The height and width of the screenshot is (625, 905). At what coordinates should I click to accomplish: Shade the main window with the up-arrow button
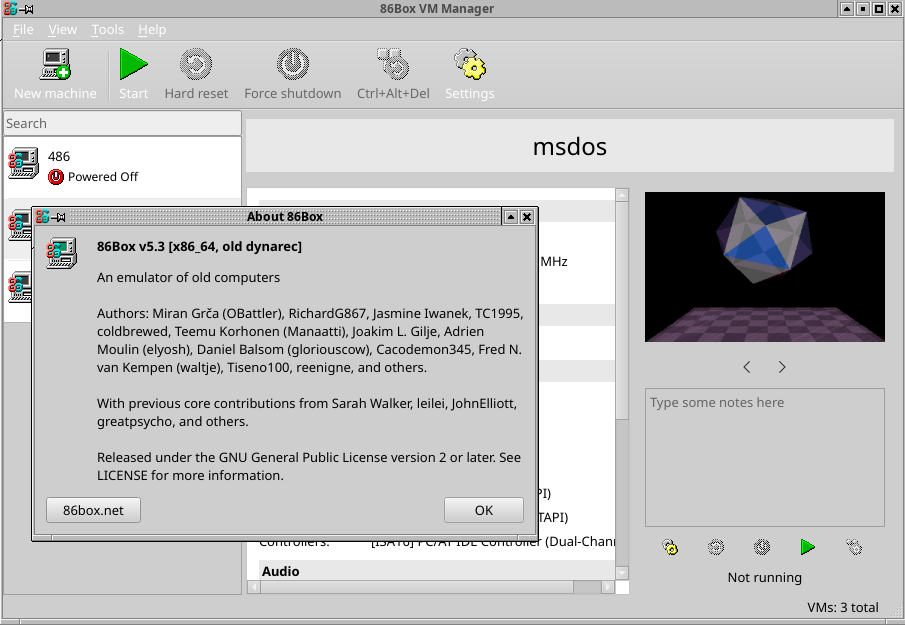click(847, 9)
